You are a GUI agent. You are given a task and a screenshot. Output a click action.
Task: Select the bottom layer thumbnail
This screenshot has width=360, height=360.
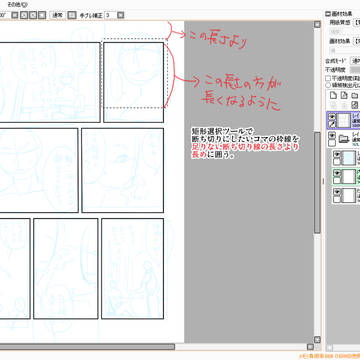pyautogui.click(x=349, y=196)
